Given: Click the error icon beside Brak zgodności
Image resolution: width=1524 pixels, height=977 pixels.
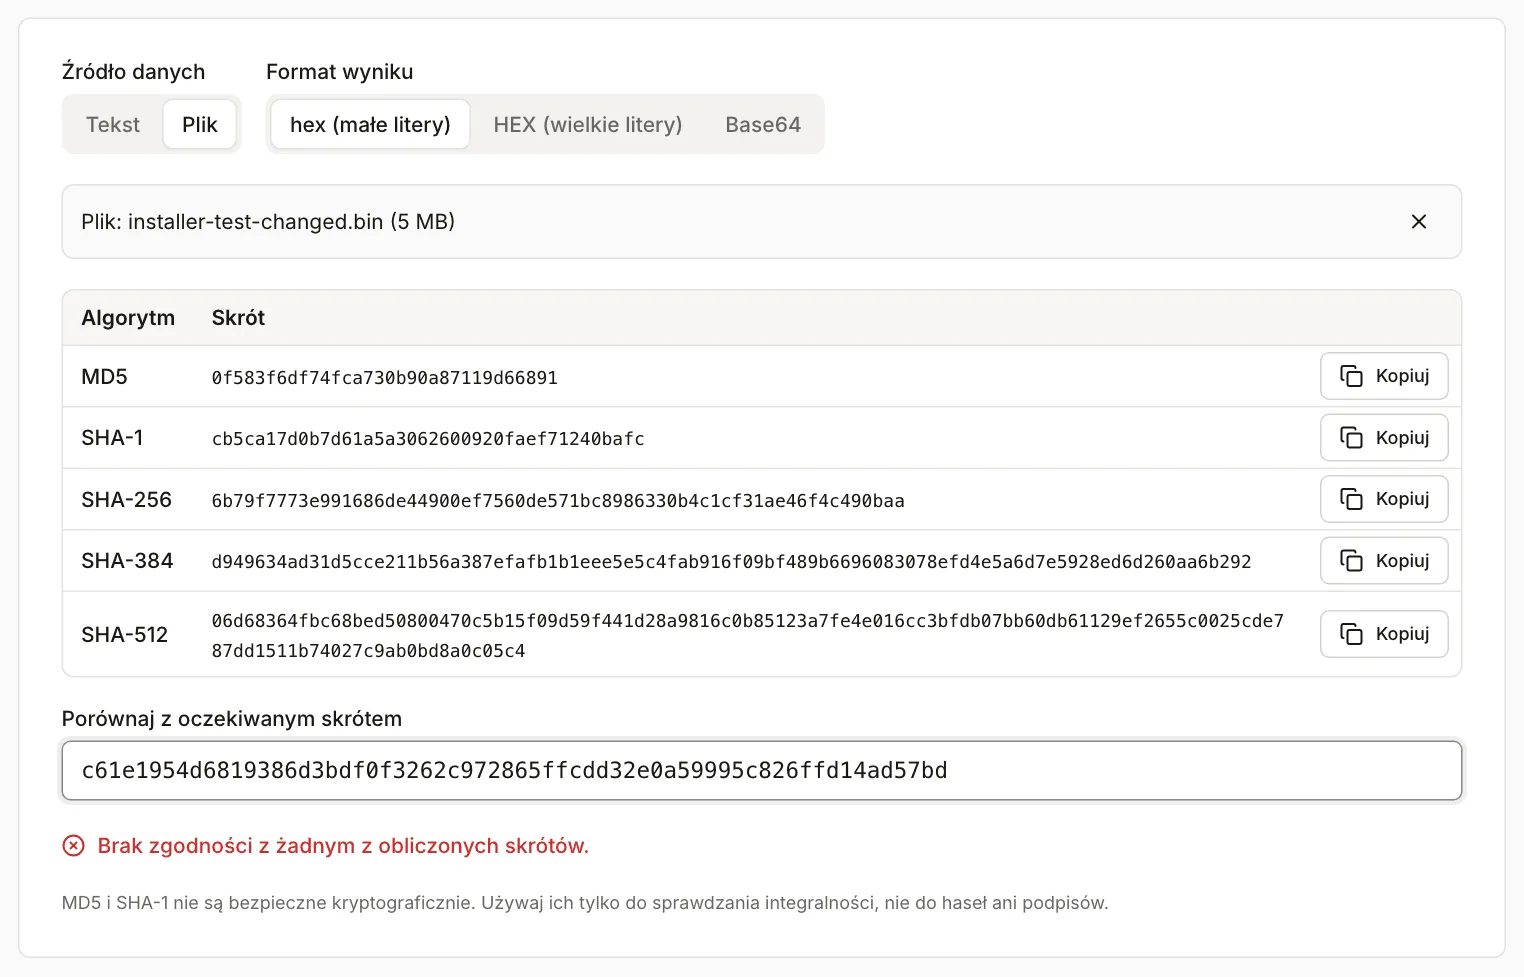Looking at the screenshot, I should click(x=74, y=846).
